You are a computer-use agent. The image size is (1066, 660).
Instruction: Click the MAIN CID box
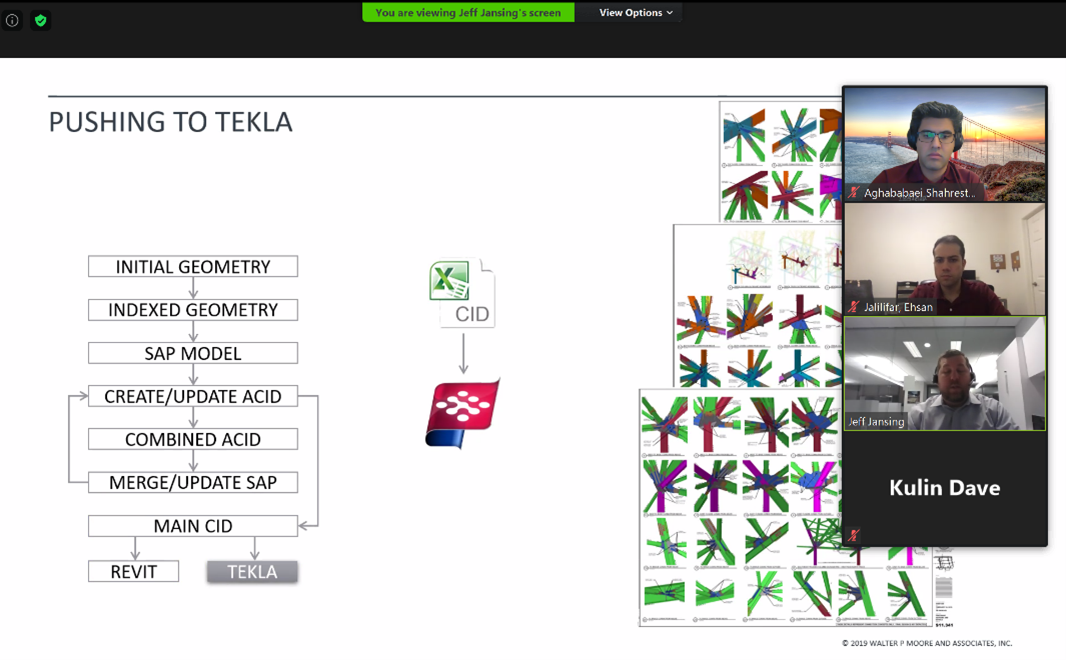click(x=193, y=526)
